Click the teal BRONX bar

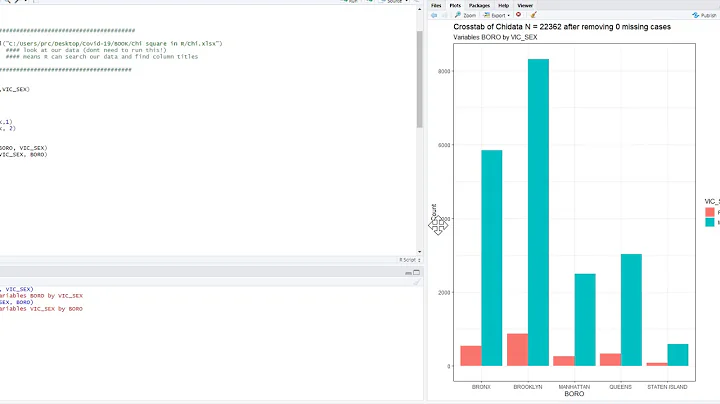(x=492, y=258)
